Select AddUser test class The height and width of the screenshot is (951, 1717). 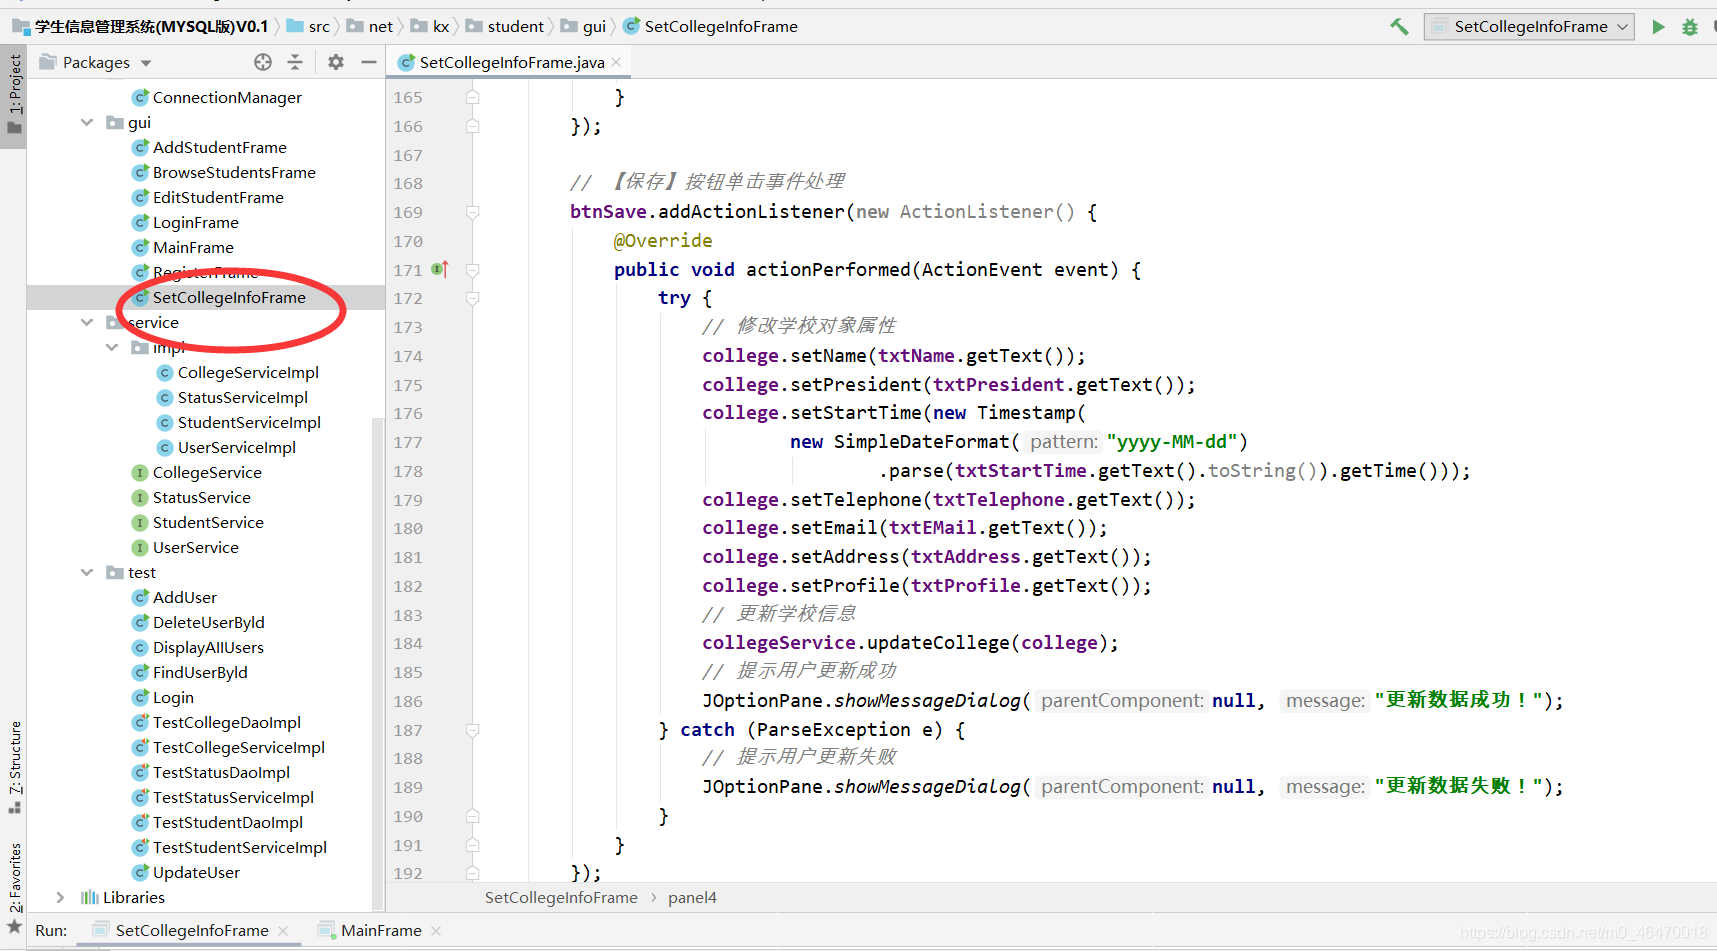pos(184,597)
